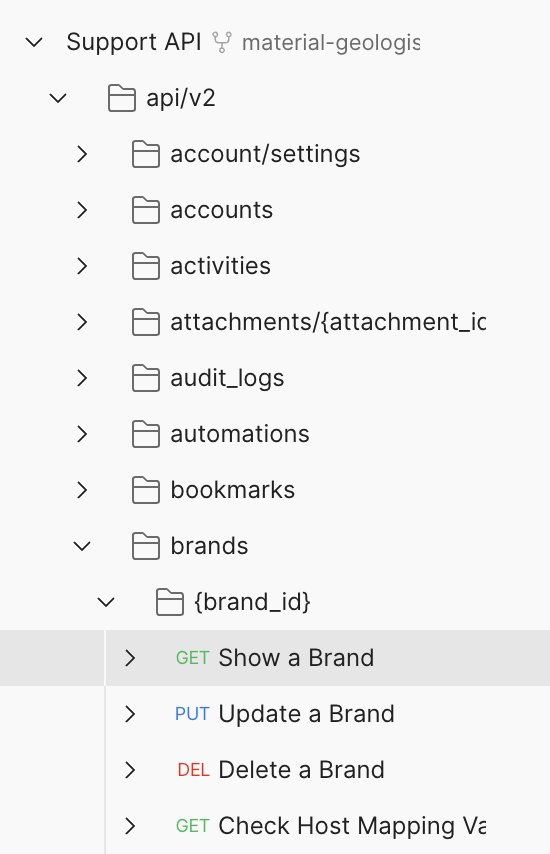Click the DEL badge on Delete a Brand
The width and height of the screenshot is (550, 854).
tap(193, 770)
